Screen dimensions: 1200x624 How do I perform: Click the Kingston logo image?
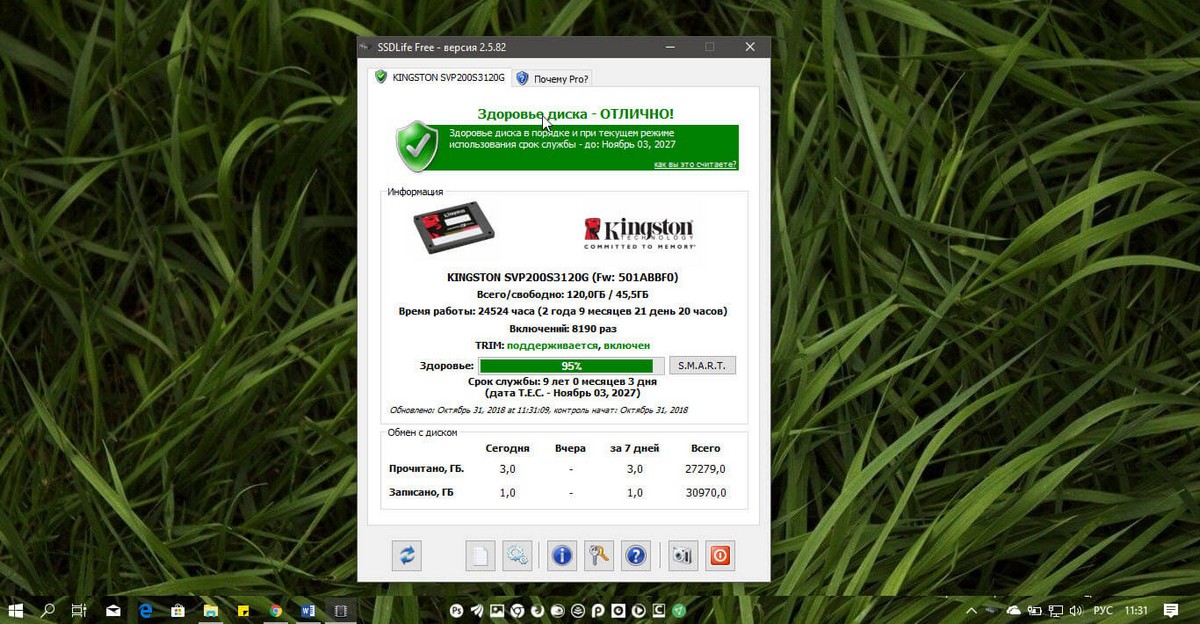tap(640, 232)
